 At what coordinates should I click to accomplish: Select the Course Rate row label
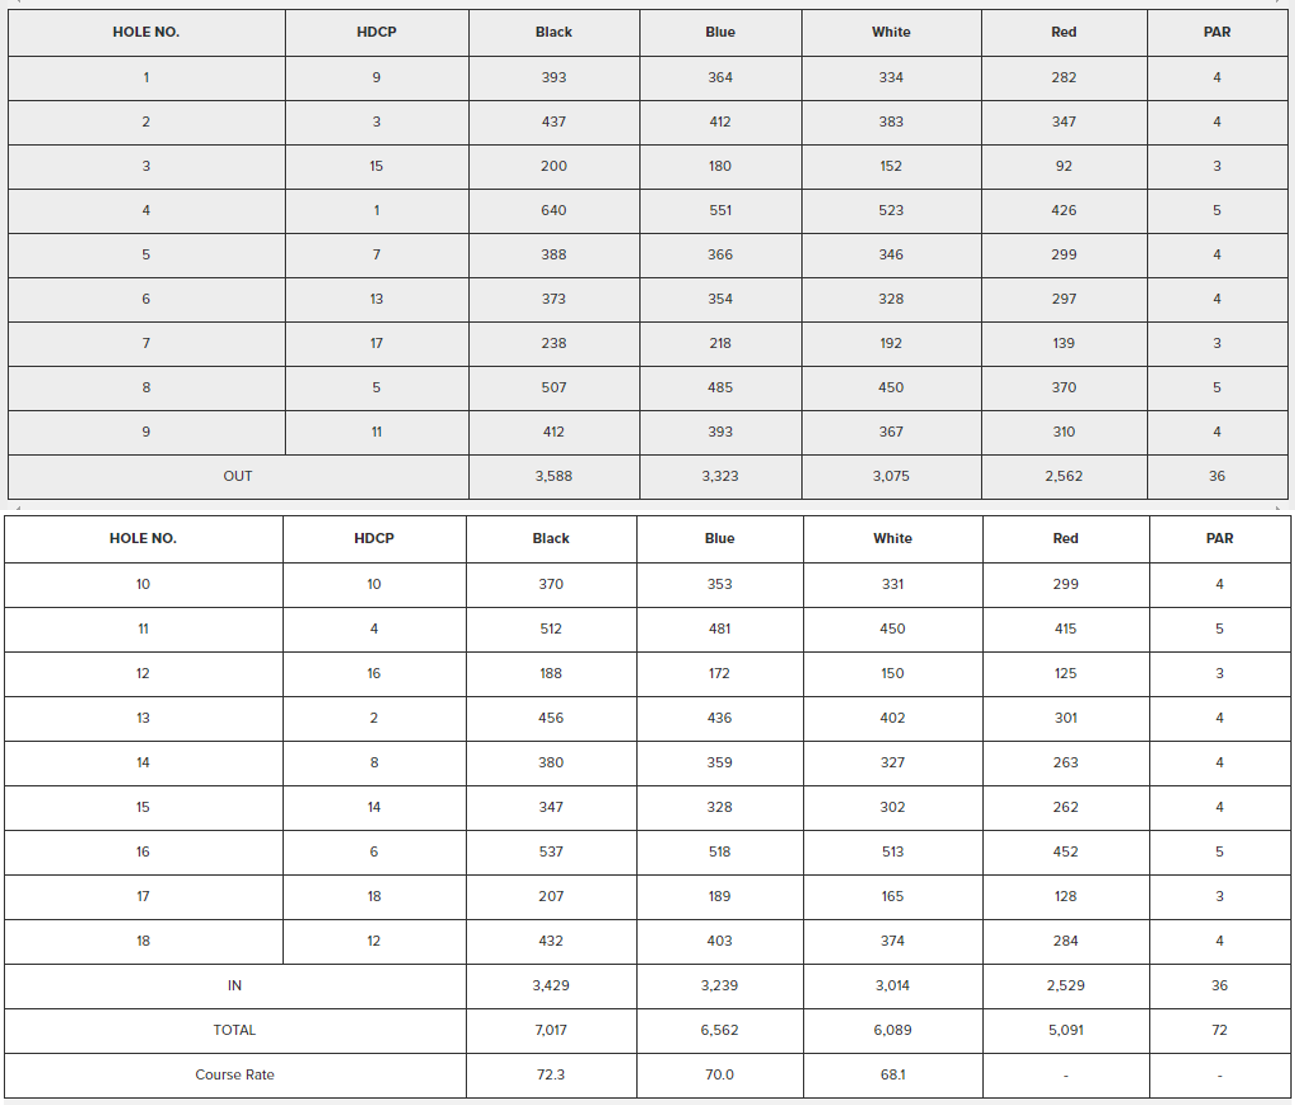click(234, 1074)
